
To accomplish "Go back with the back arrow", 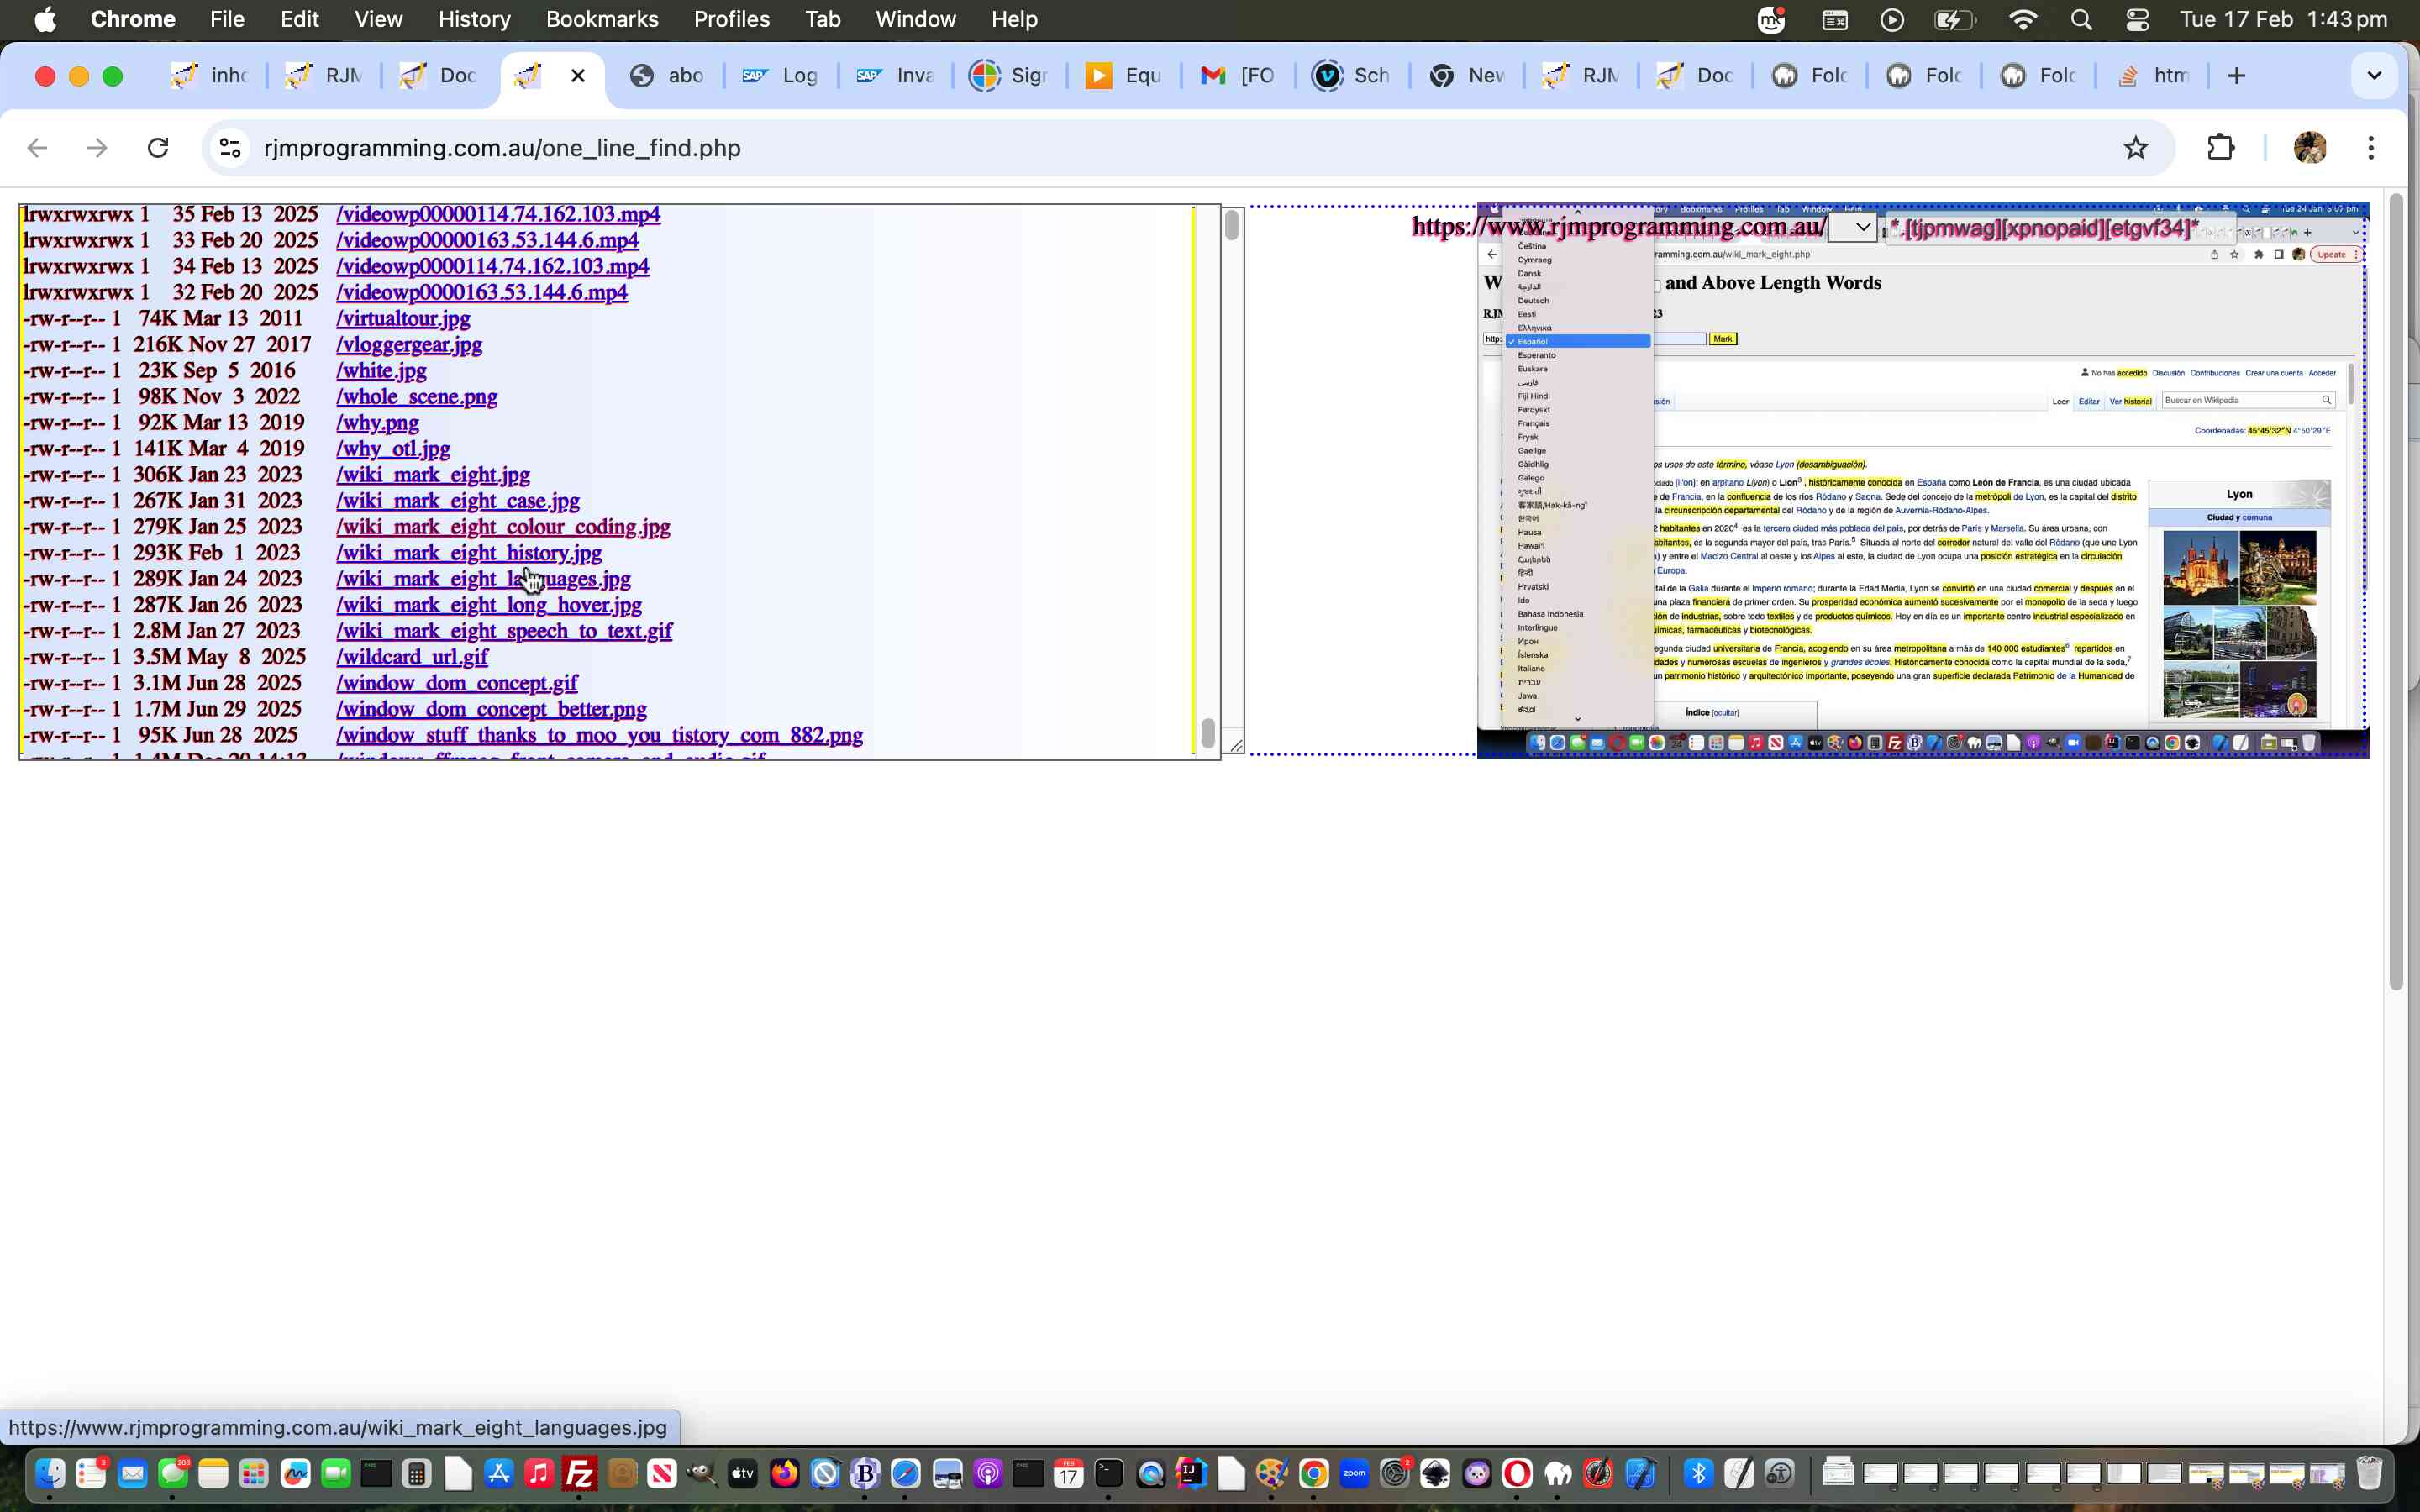I will point(38,148).
